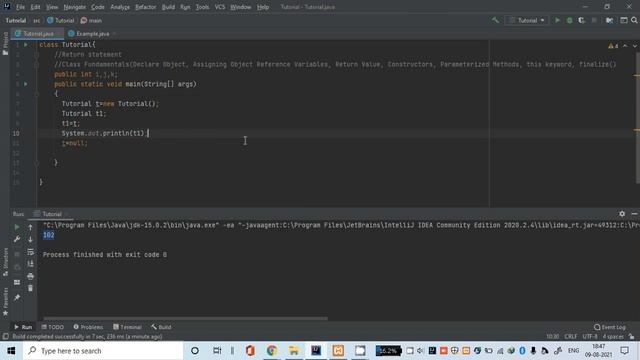Click the layout icon in Run panel sidebar
640x360 pixels.
17,282
